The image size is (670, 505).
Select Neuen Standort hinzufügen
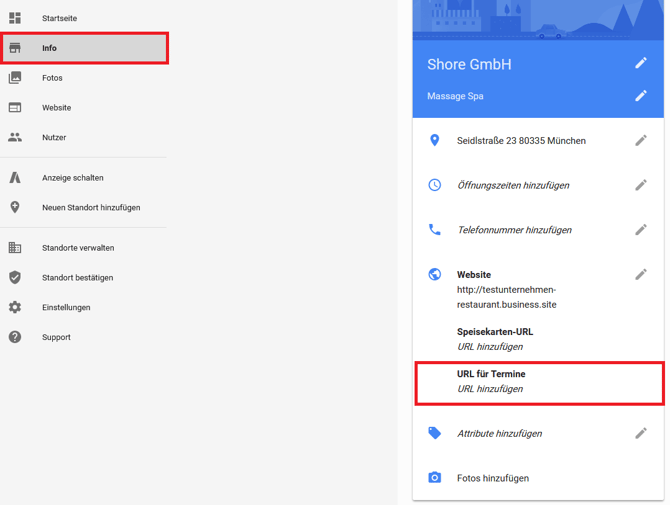click(x=91, y=207)
